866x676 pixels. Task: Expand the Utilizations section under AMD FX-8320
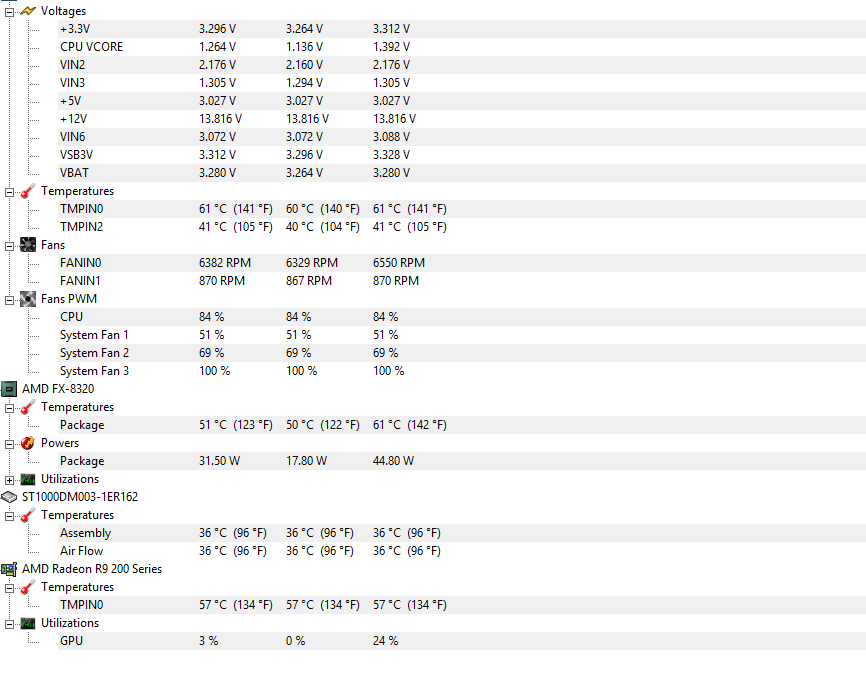8,478
